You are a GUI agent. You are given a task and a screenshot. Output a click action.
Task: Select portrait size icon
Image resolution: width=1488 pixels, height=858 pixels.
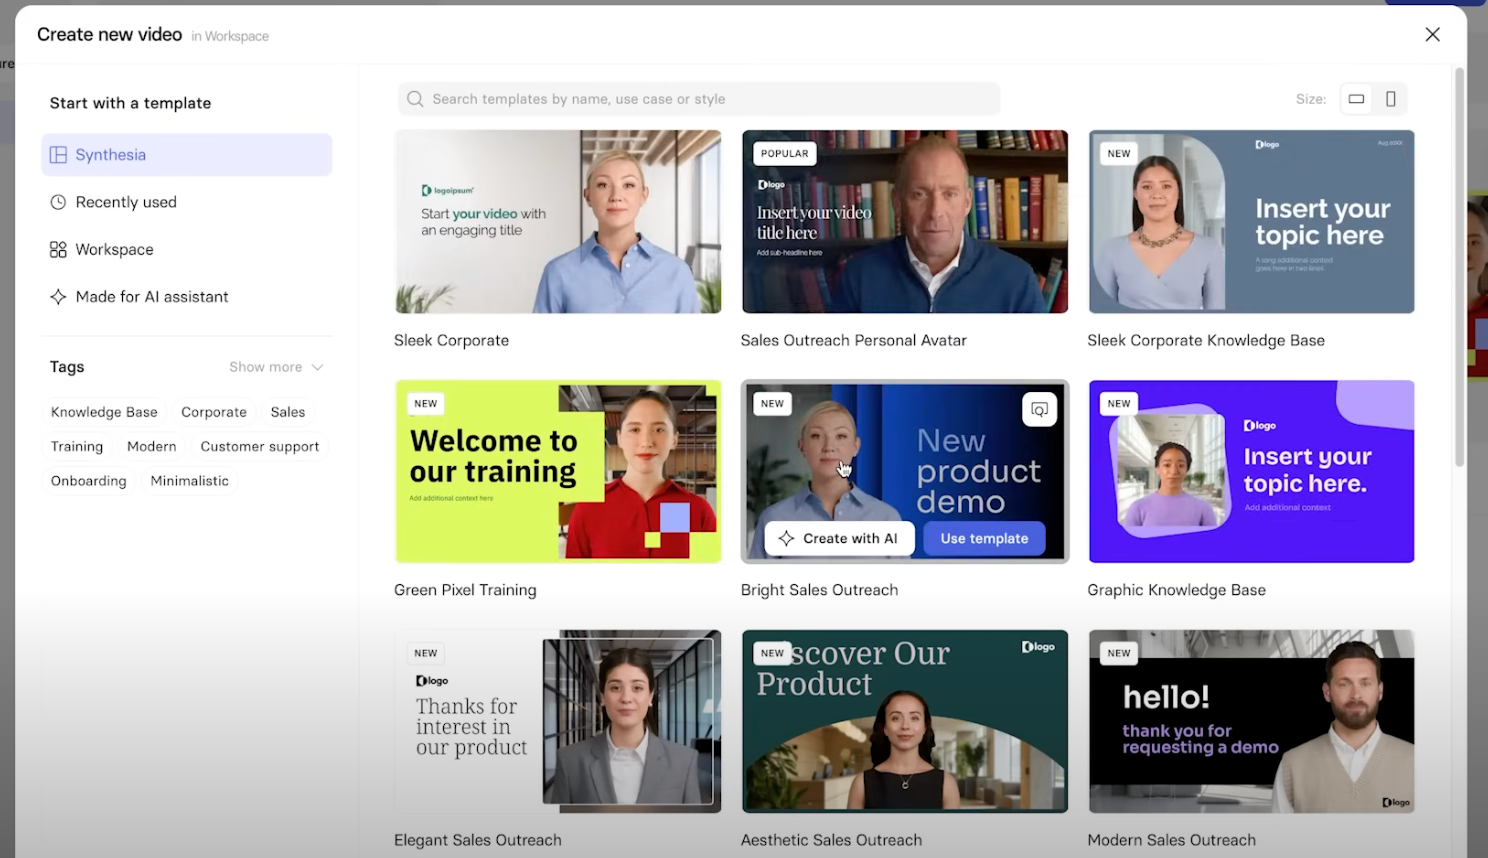pos(1390,99)
